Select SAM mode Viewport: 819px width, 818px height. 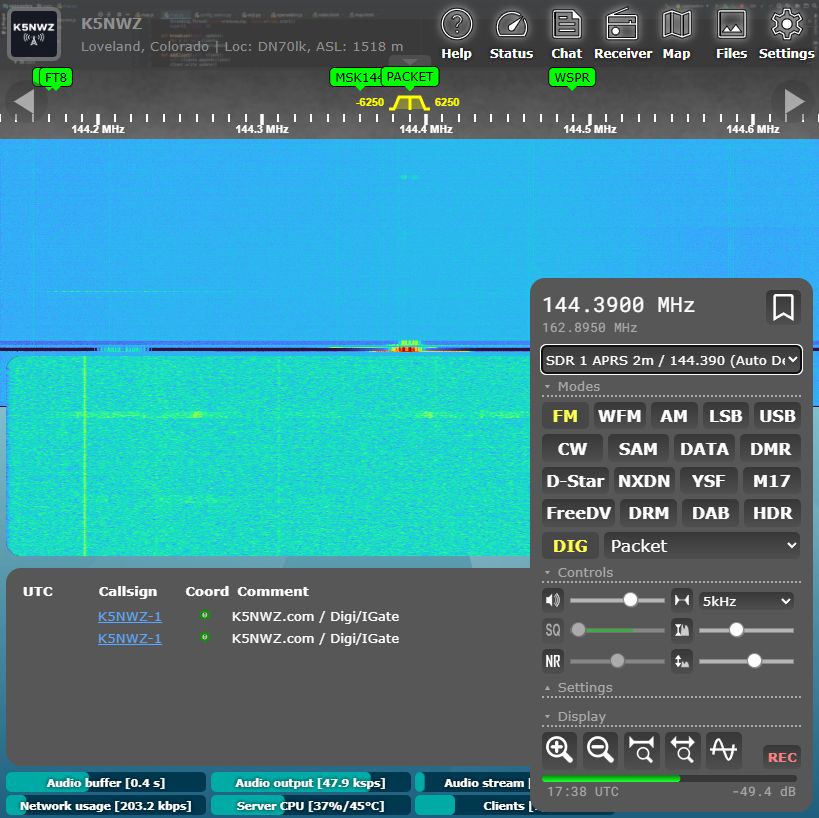coord(638,449)
